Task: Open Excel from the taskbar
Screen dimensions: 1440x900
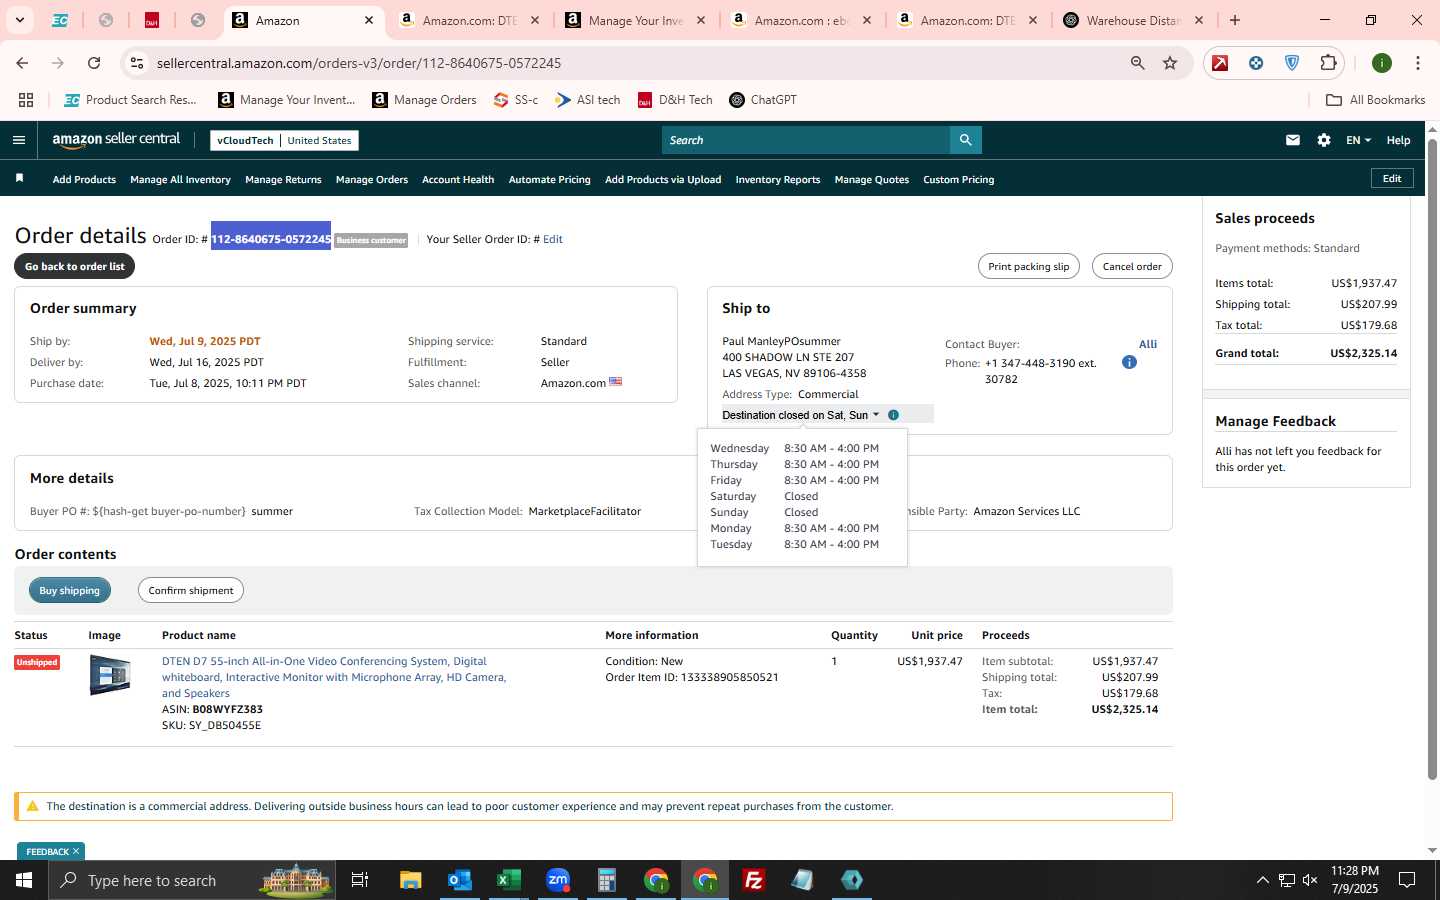Action: coord(508,880)
